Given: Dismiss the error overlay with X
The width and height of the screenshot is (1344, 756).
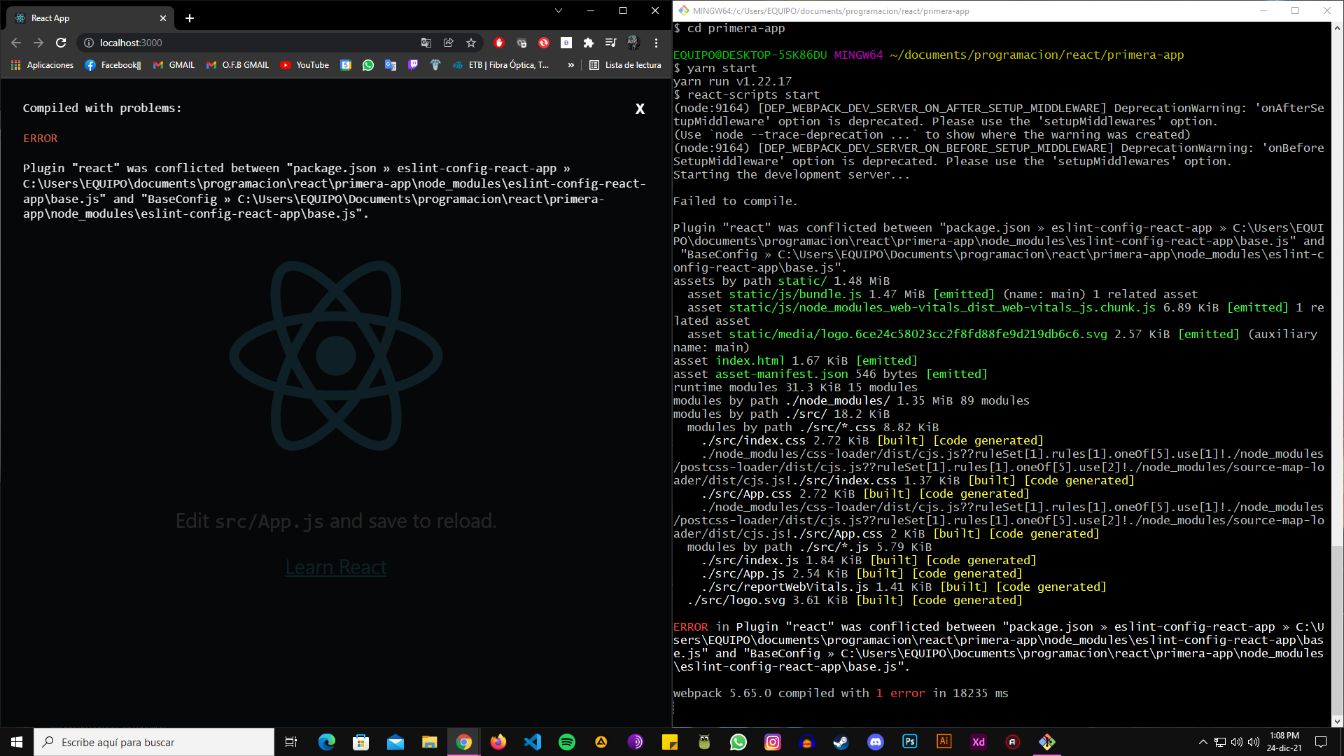Looking at the screenshot, I should click(640, 109).
